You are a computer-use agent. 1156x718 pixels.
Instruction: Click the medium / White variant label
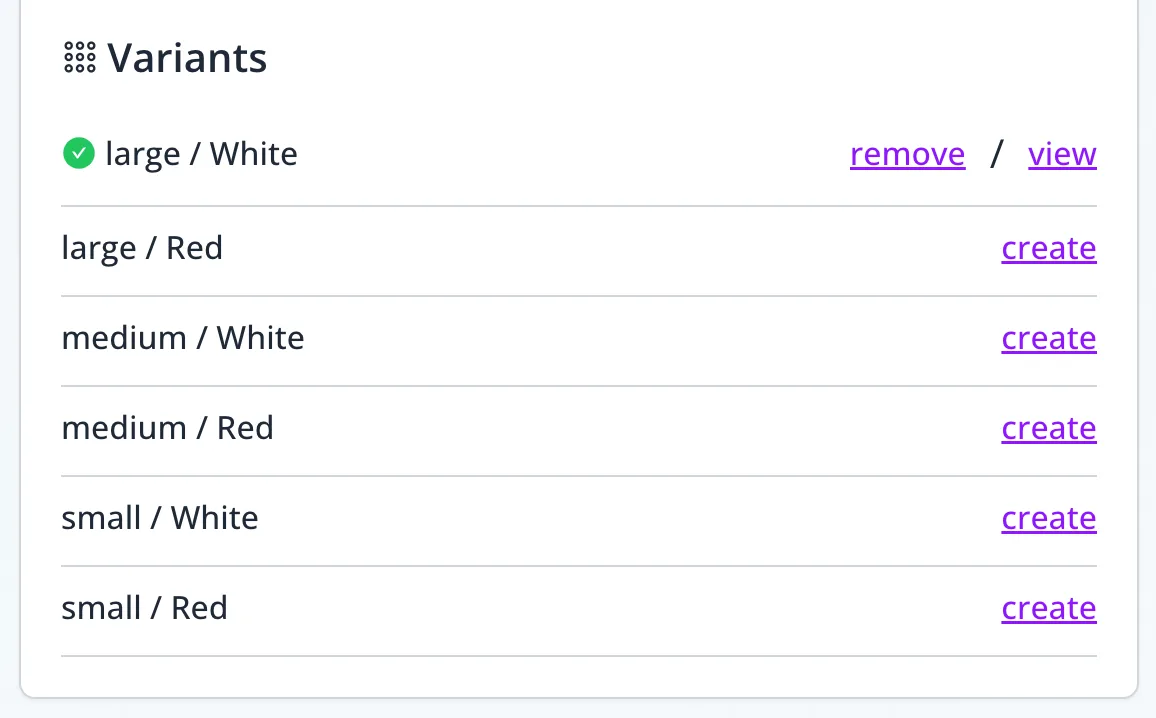click(x=183, y=338)
